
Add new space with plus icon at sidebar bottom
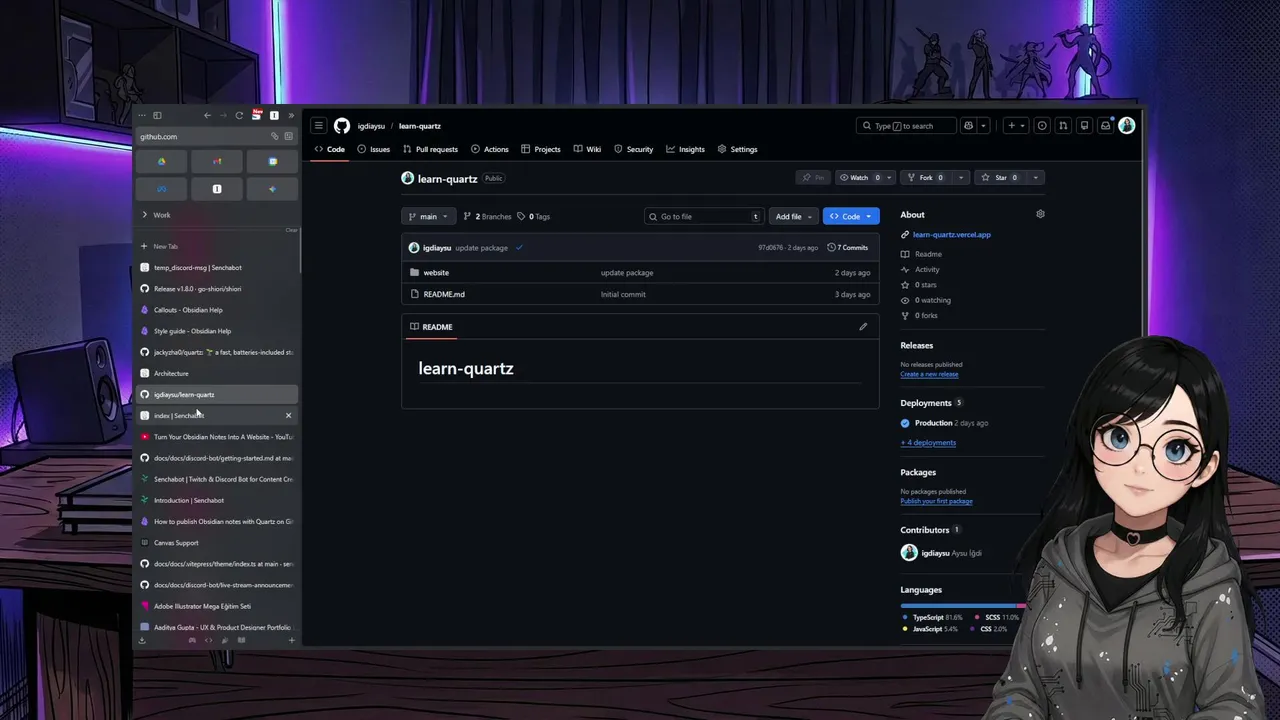[292, 640]
